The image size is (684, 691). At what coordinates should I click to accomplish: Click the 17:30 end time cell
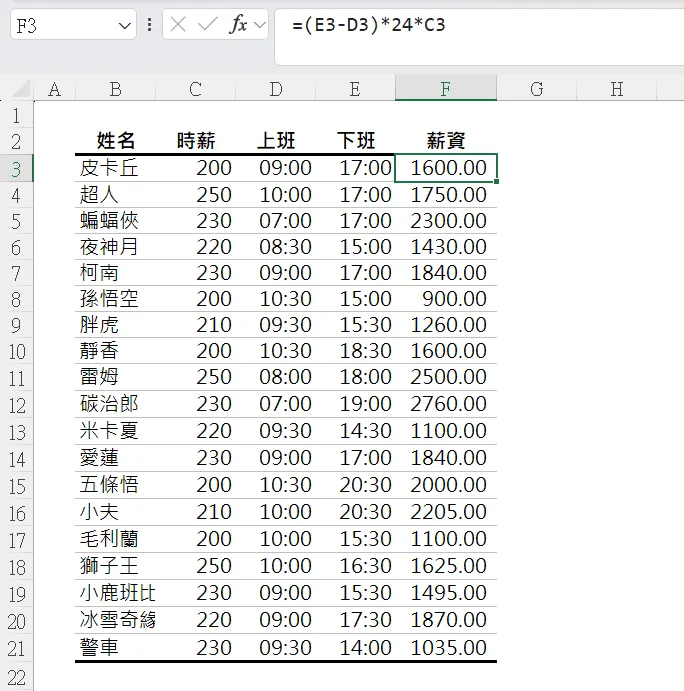point(355,620)
